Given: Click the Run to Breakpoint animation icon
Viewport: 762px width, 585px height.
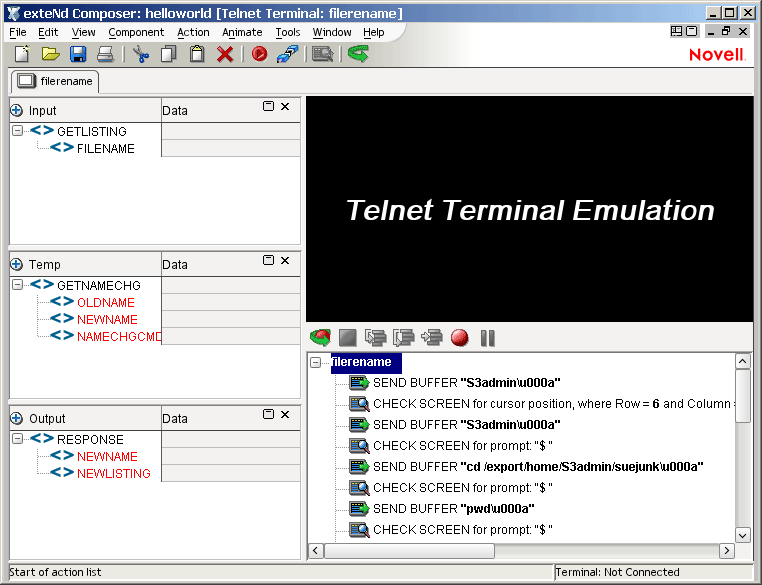Looking at the screenshot, I should tap(432, 337).
